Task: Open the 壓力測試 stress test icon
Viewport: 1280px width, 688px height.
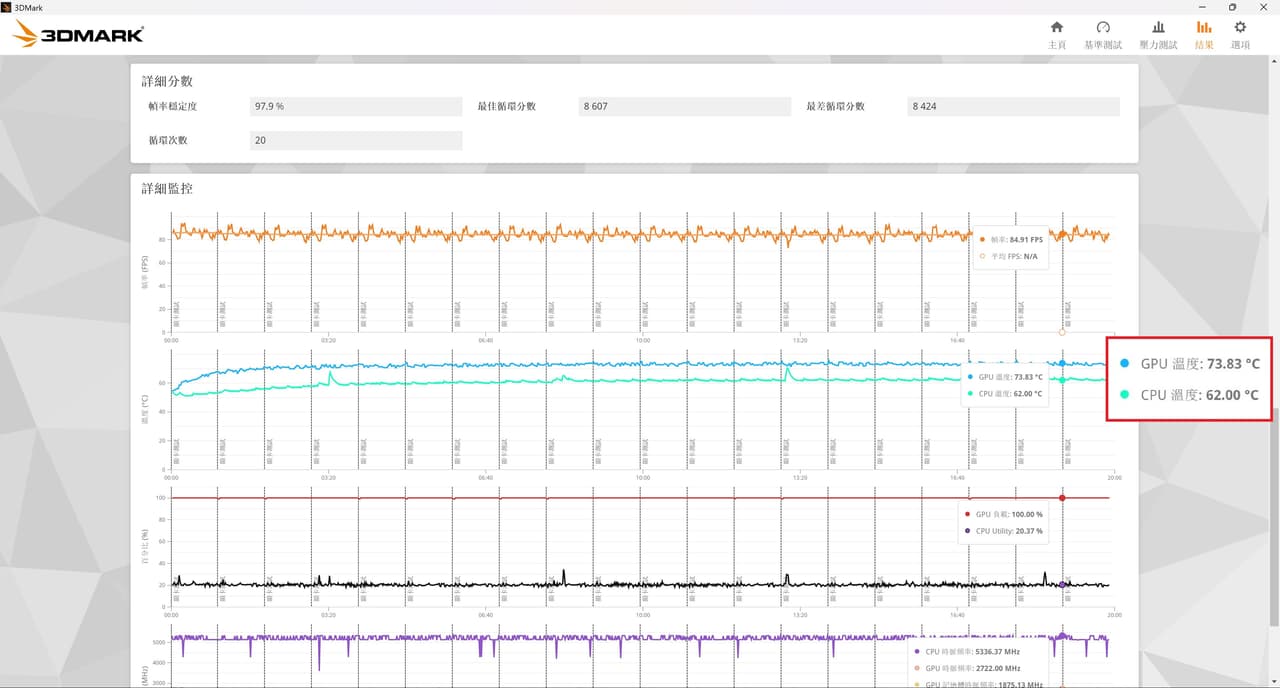Action: point(1158,28)
